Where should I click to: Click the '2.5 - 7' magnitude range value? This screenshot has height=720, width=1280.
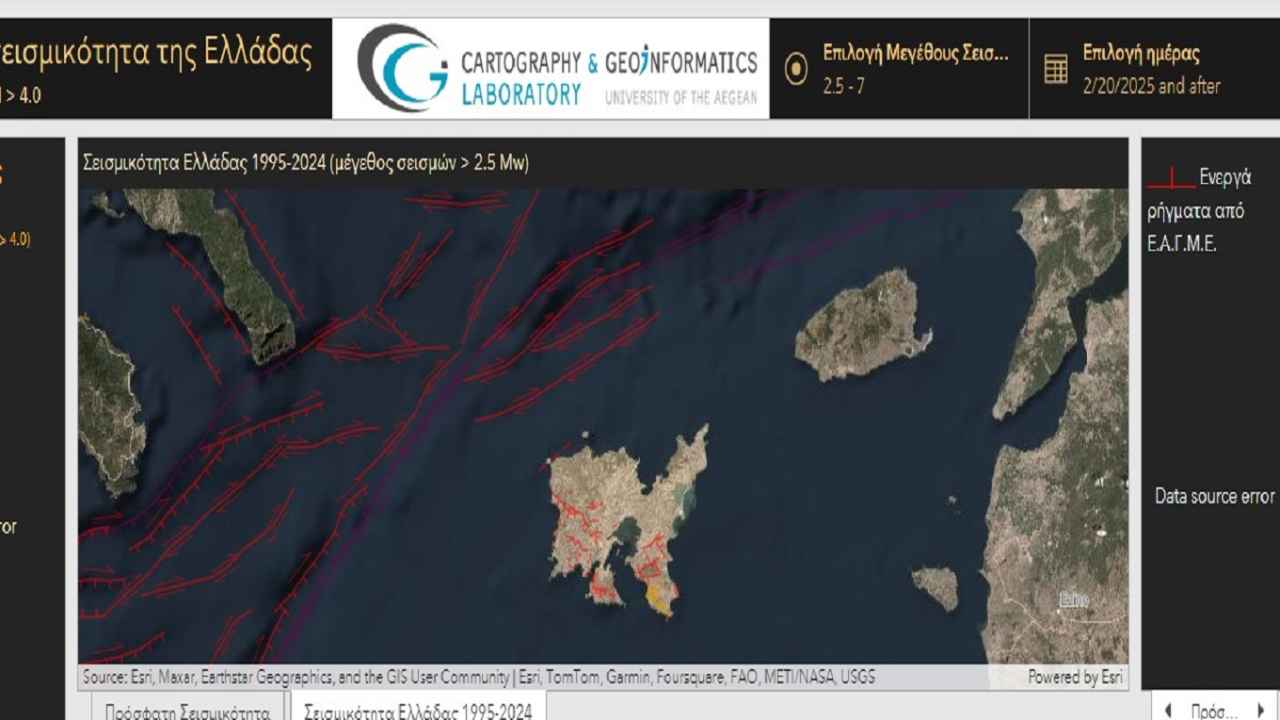pyautogui.click(x=844, y=86)
